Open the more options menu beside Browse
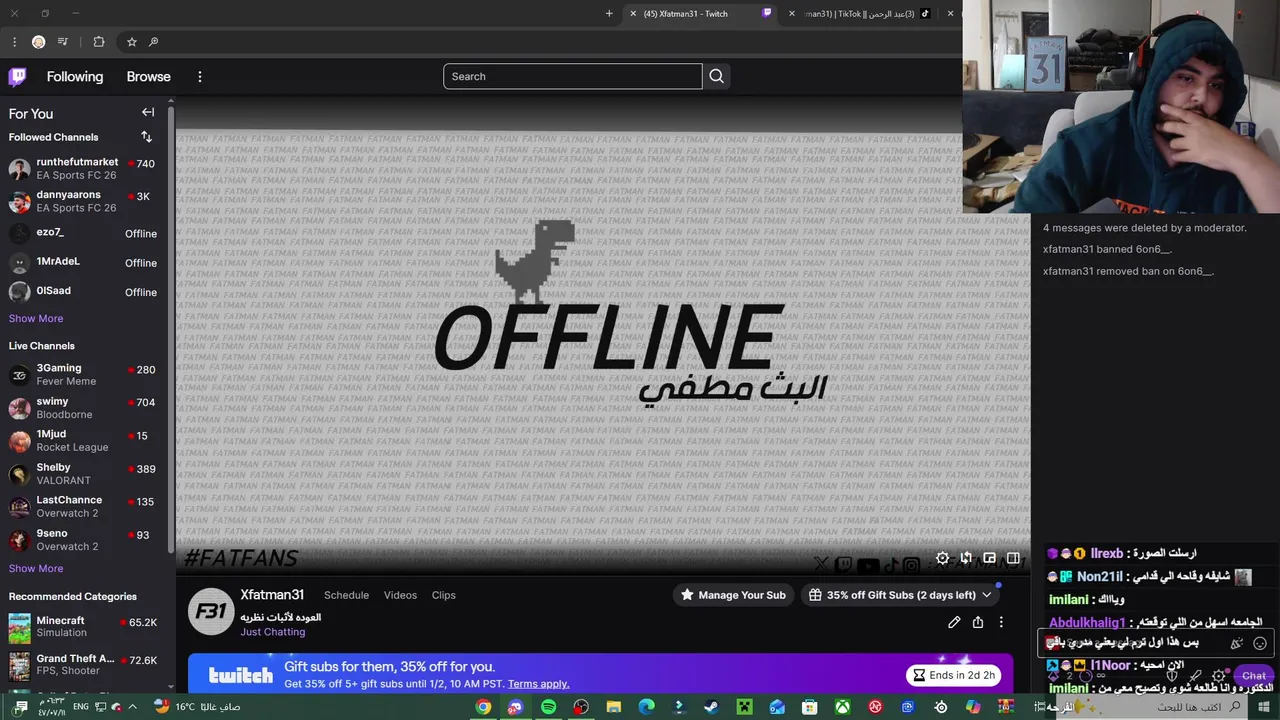Viewport: 1280px width, 720px height. click(200, 77)
